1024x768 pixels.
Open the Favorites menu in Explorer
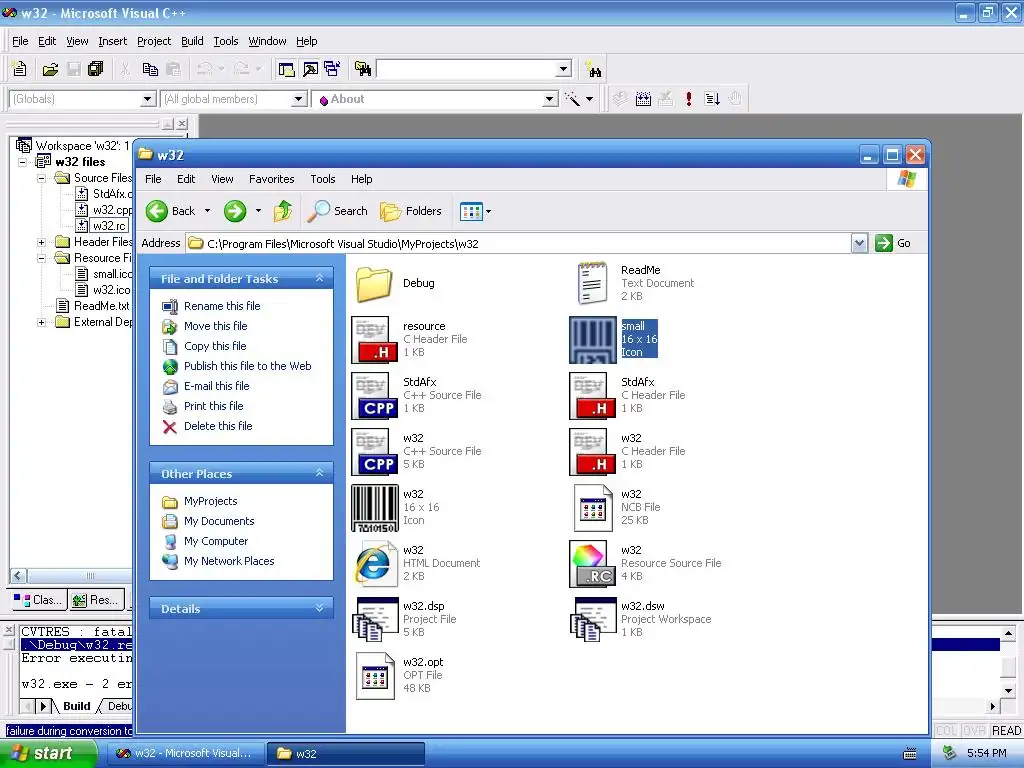tap(272, 179)
